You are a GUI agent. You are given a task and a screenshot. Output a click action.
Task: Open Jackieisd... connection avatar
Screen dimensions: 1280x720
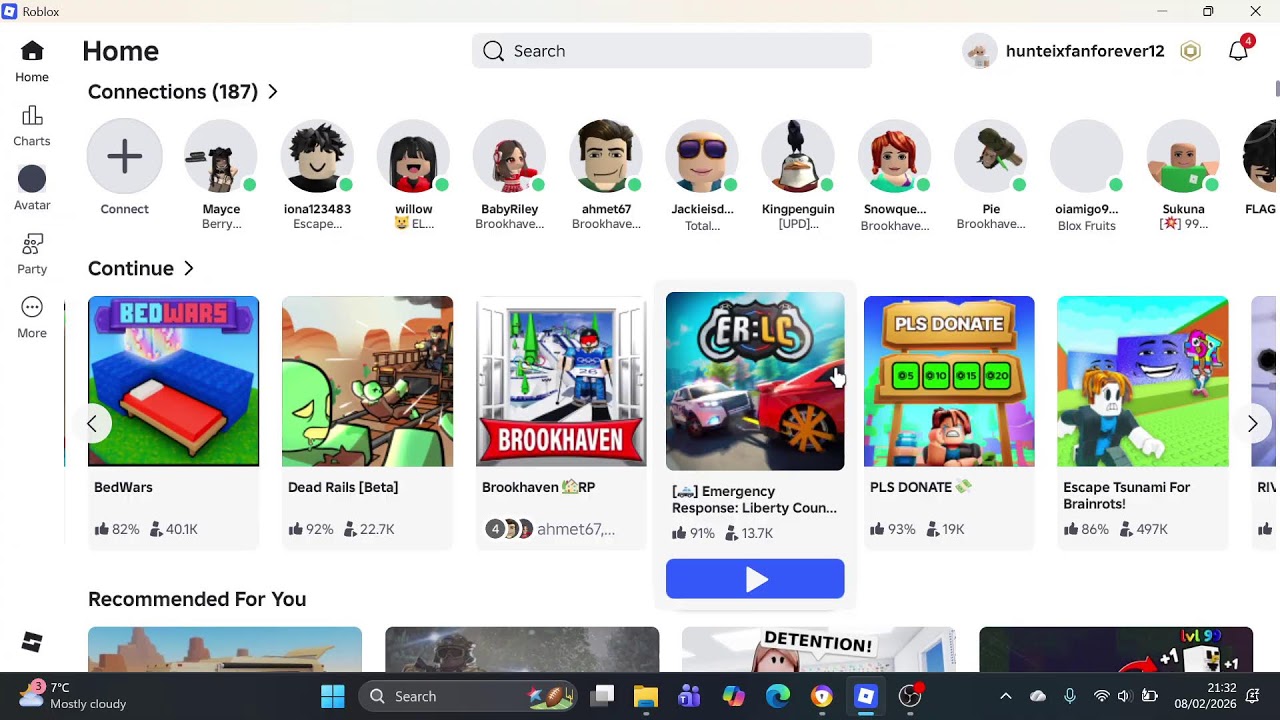702,156
